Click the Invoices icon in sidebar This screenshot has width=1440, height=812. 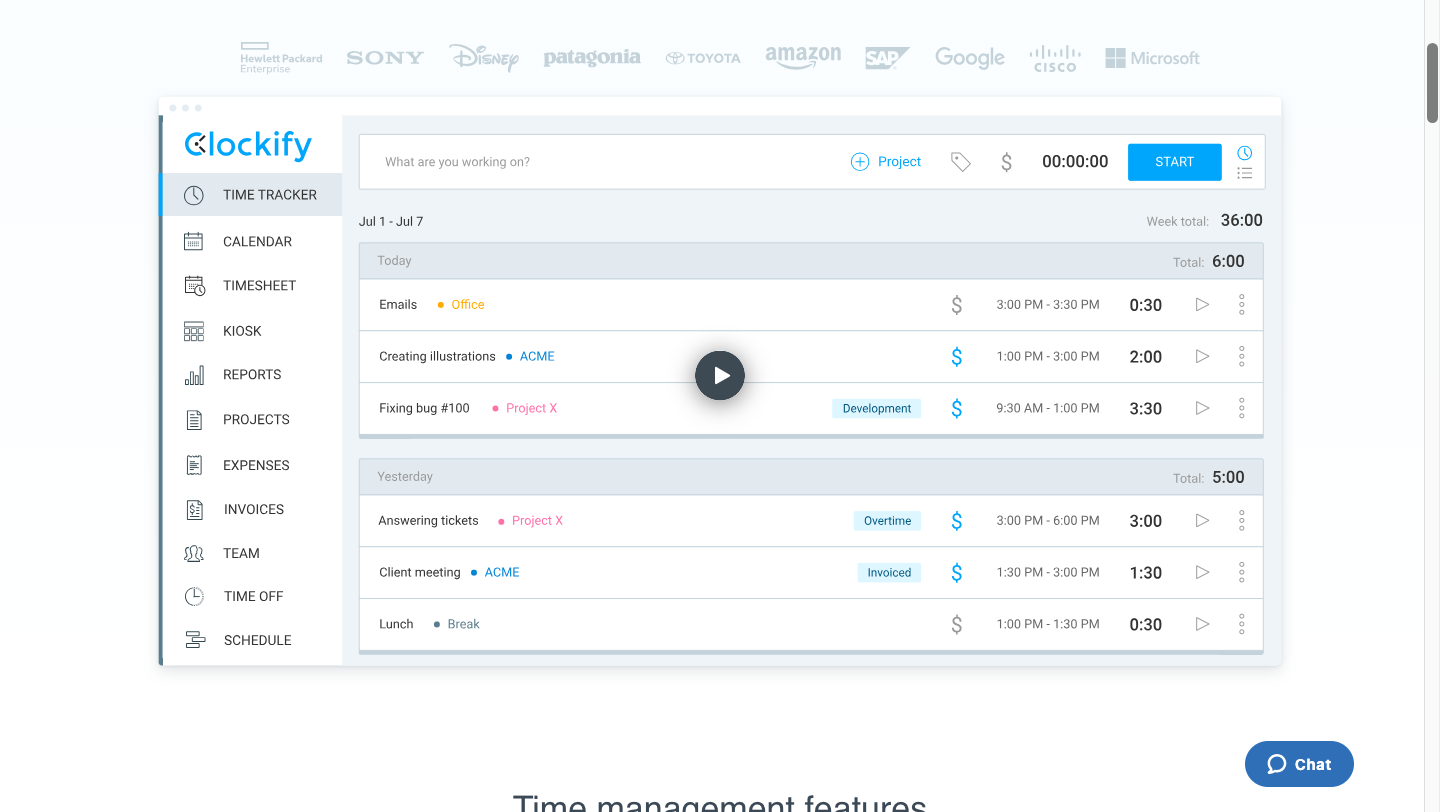click(194, 509)
